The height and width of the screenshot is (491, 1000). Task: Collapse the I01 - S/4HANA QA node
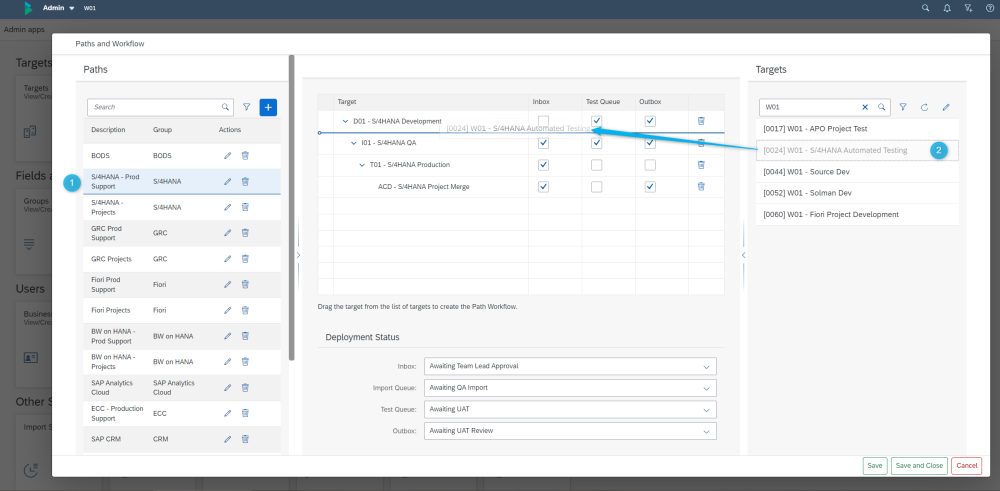click(x=354, y=143)
